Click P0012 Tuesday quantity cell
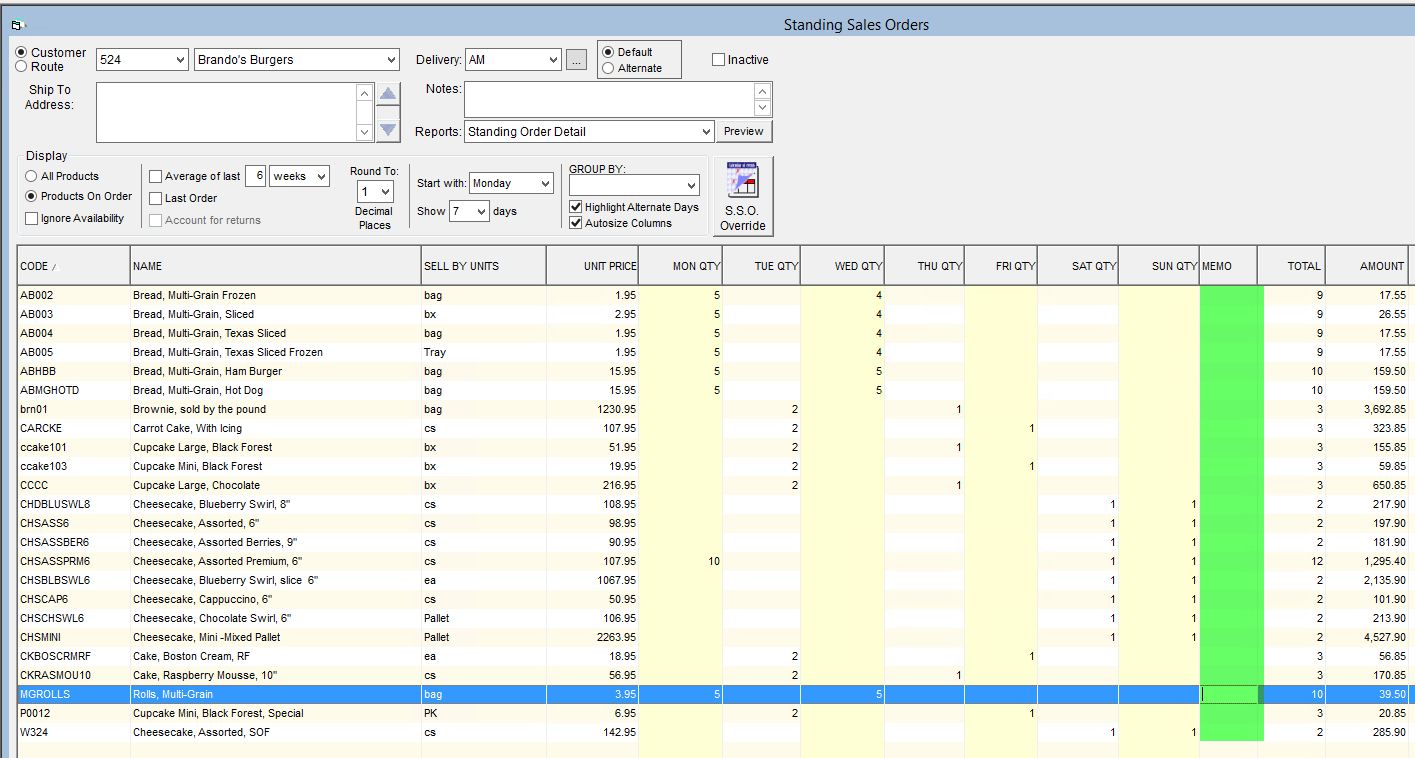This screenshot has height=758, width=1415. (761, 713)
